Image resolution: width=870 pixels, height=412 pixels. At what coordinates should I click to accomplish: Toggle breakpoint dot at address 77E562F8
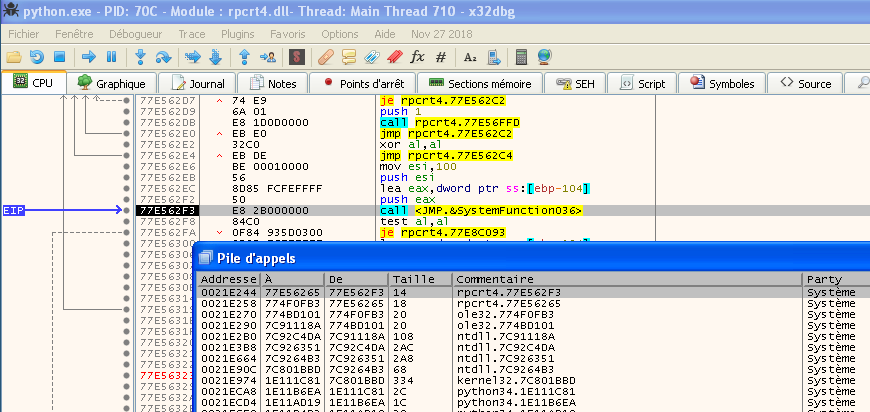point(127,221)
